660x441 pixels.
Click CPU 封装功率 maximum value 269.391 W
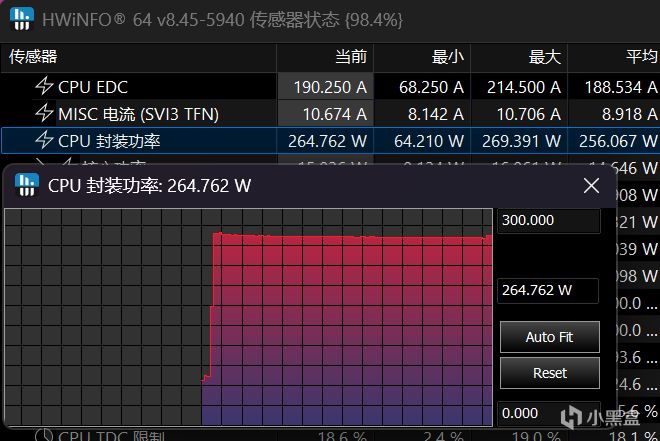522,141
